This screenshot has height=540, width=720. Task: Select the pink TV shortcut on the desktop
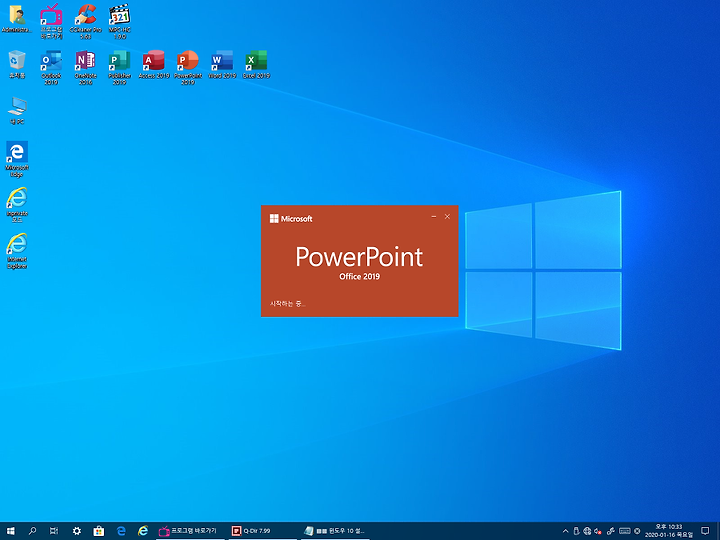point(51,21)
